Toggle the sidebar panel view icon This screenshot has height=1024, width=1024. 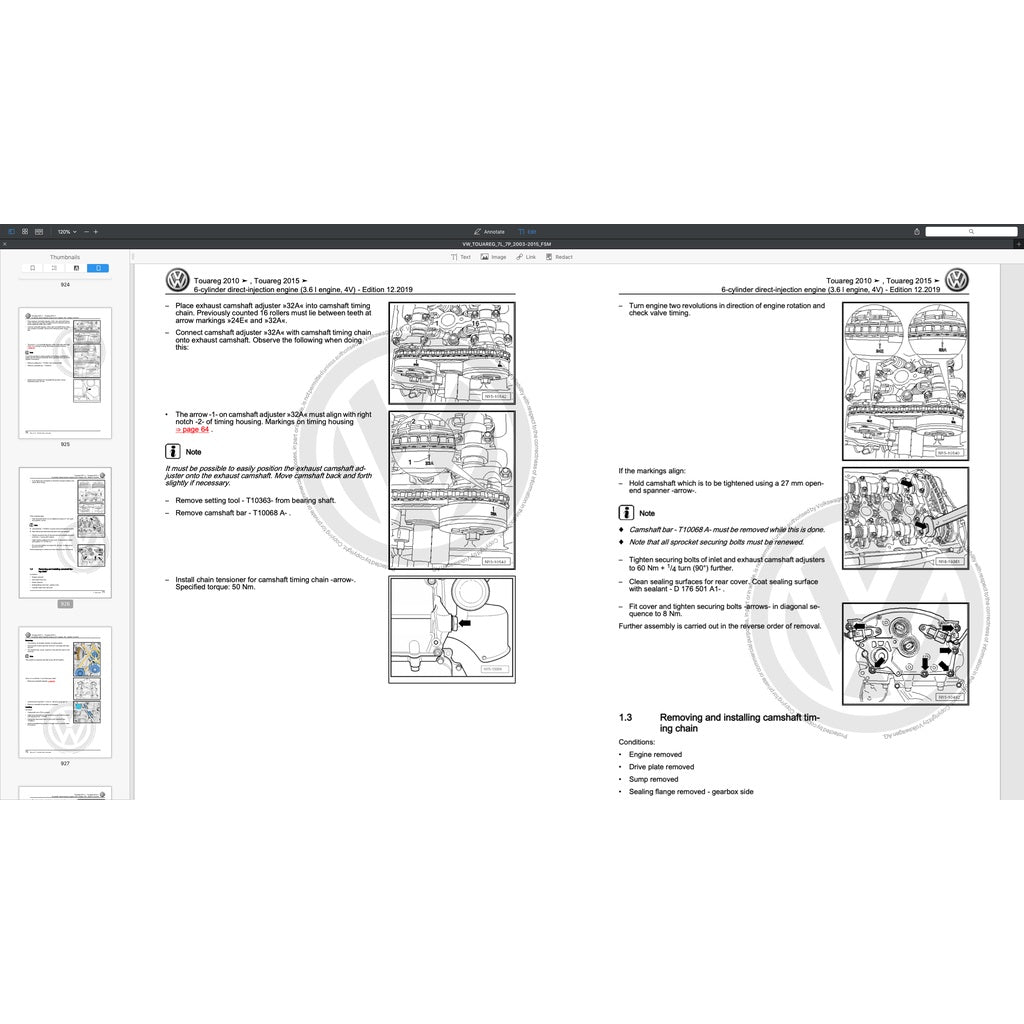[12, 231]
